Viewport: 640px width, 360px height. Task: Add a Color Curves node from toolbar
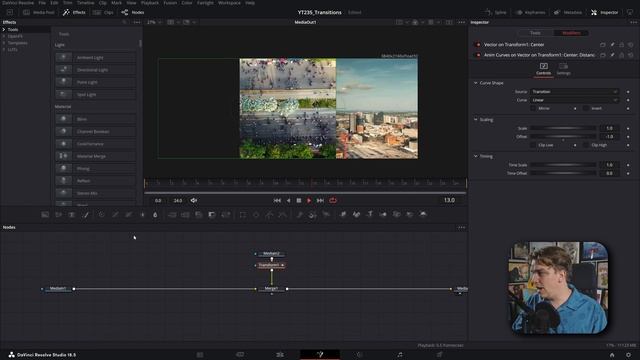[x=115, y=214]
